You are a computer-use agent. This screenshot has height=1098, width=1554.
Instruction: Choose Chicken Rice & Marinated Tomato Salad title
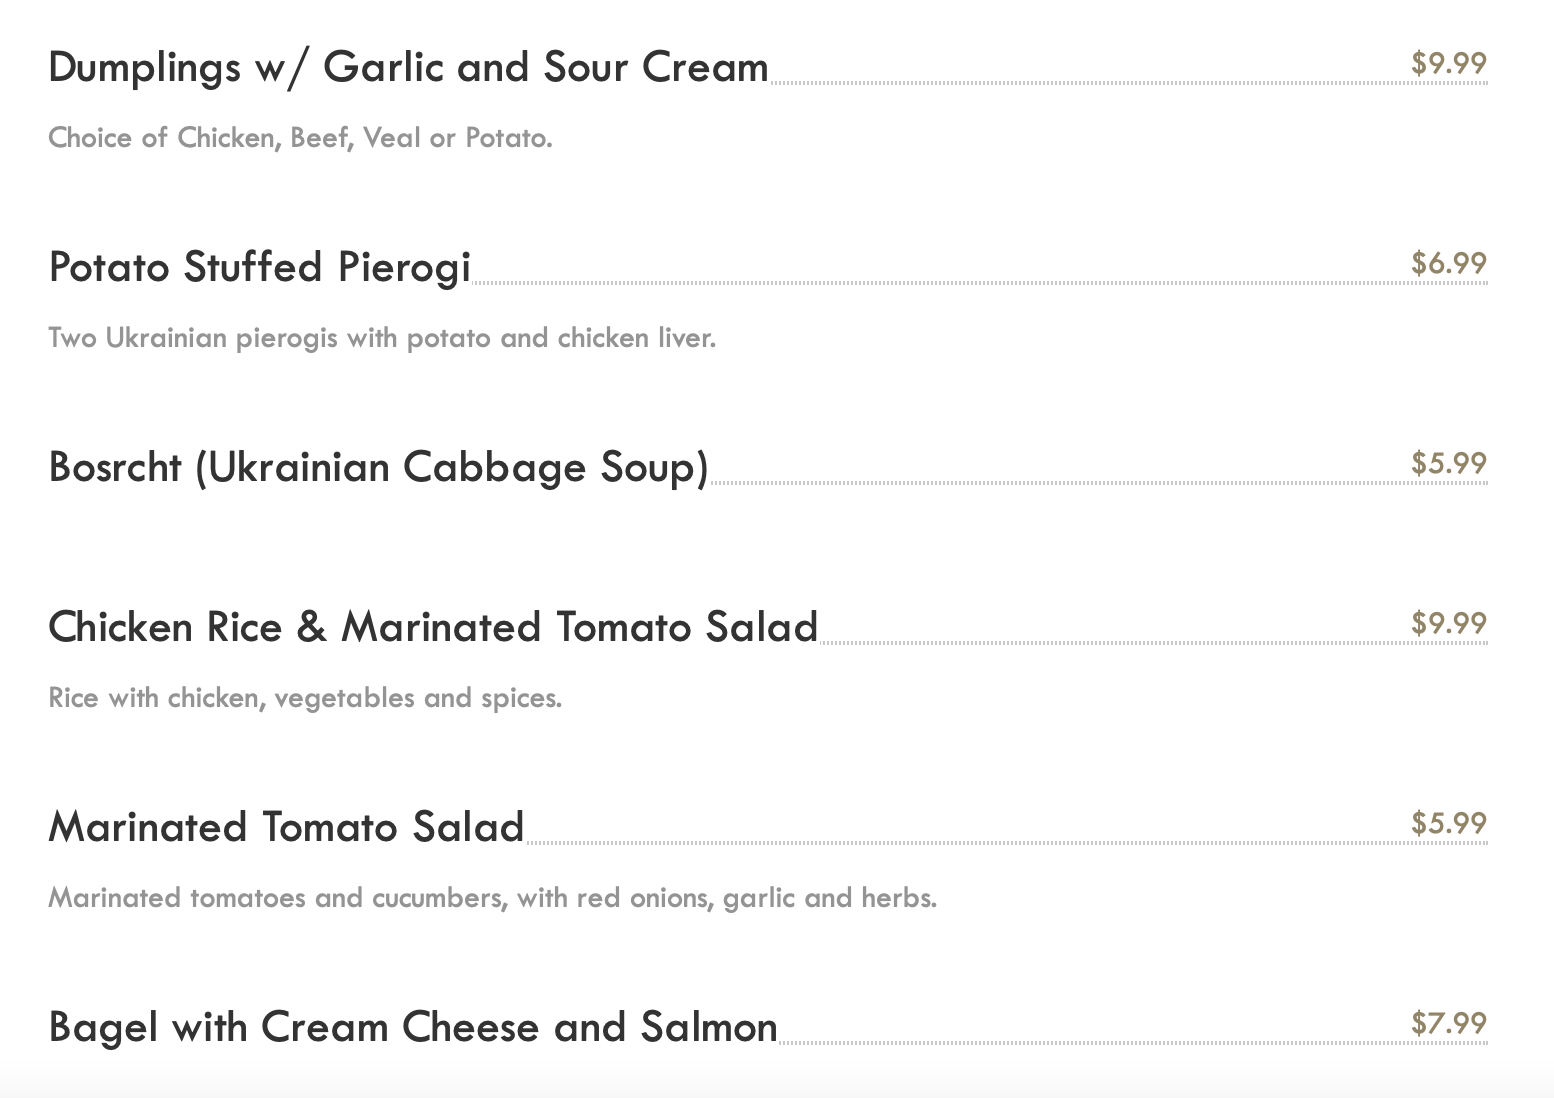click(433, 628)
